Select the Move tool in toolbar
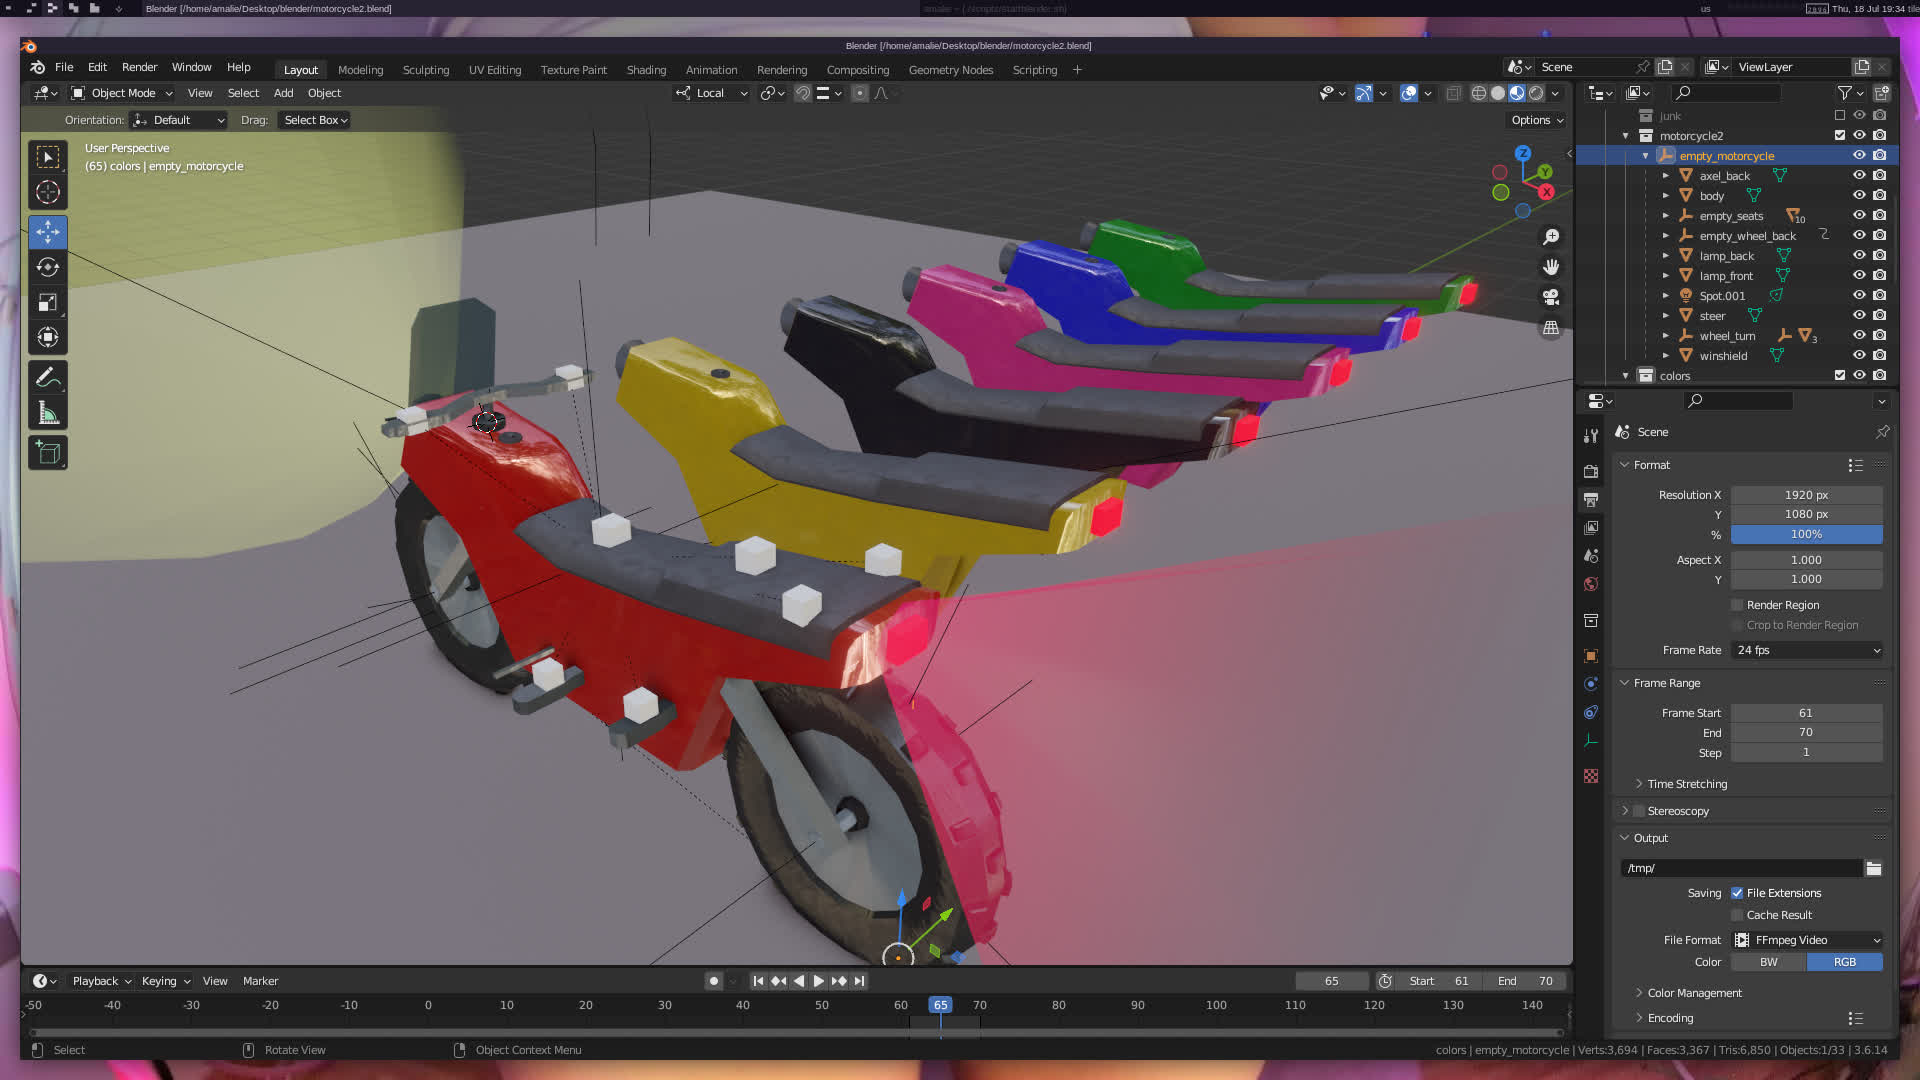The width and height of the screenshot is (1920, 1080). tap(47, 232)
